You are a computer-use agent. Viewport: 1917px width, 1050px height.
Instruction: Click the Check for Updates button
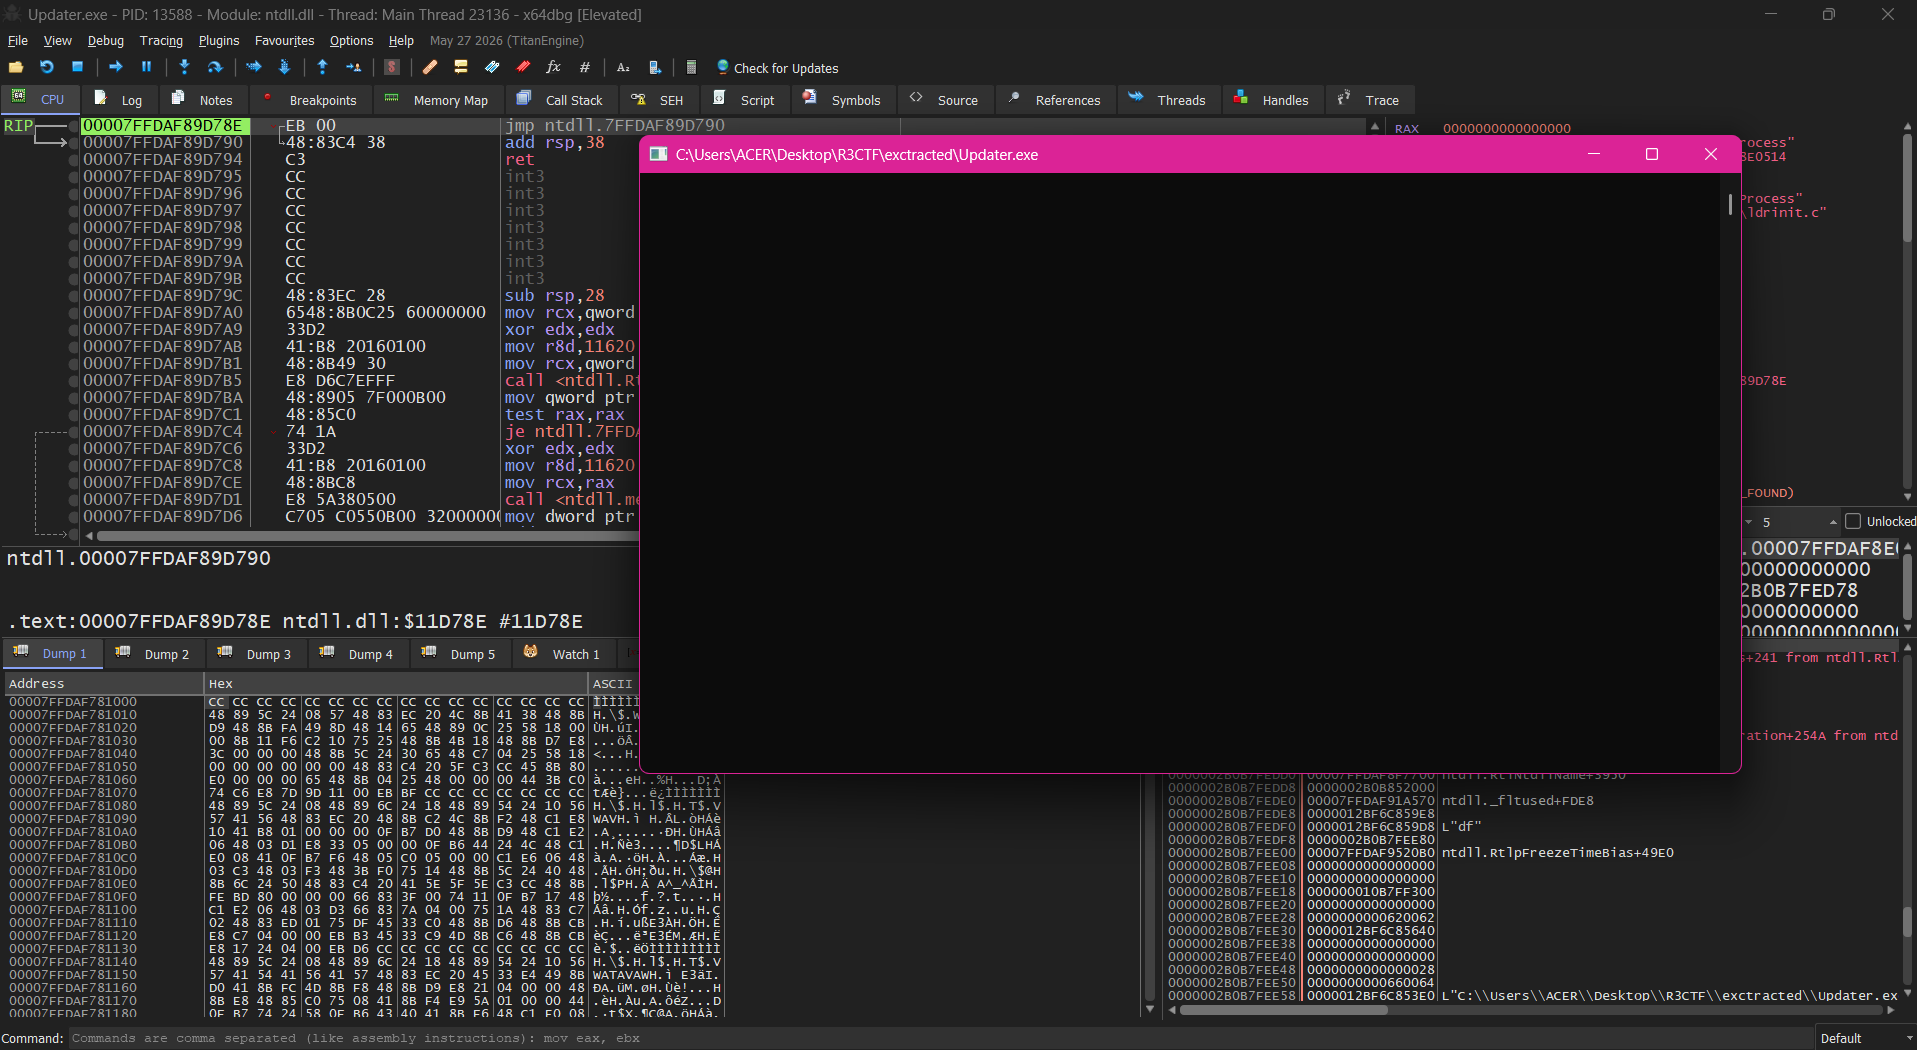coord(777,68)
